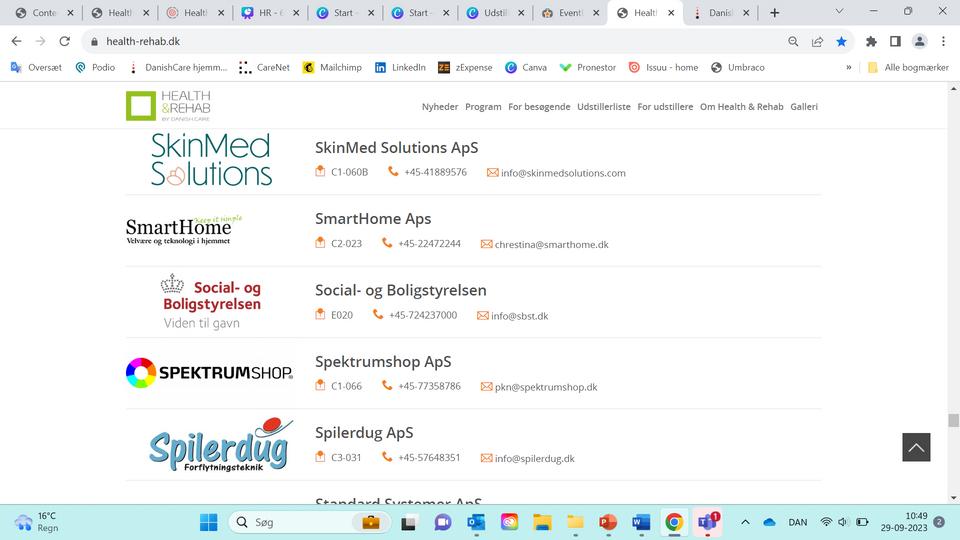Click stand number C2-023
This screenshot has width=960, height=540.
[347, 244]
